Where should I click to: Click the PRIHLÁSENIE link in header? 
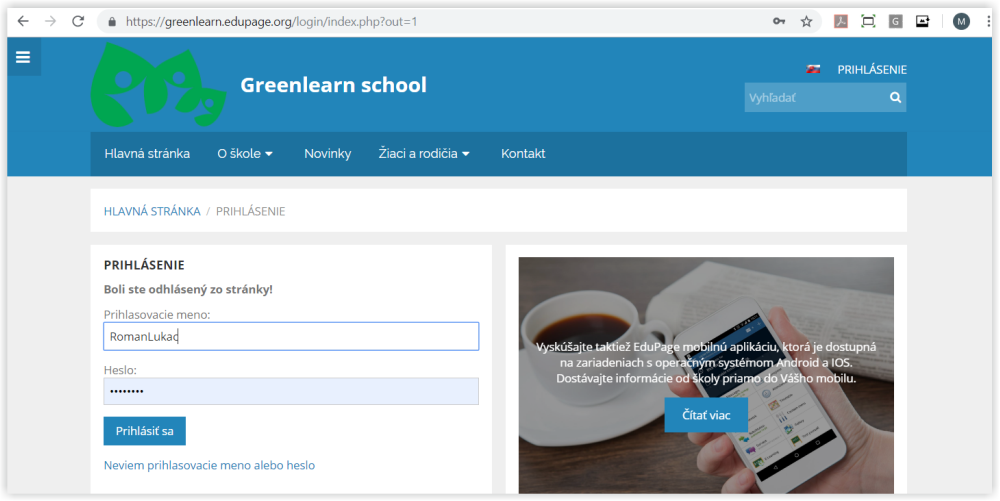pyautogui.click(x=872, y=70)
